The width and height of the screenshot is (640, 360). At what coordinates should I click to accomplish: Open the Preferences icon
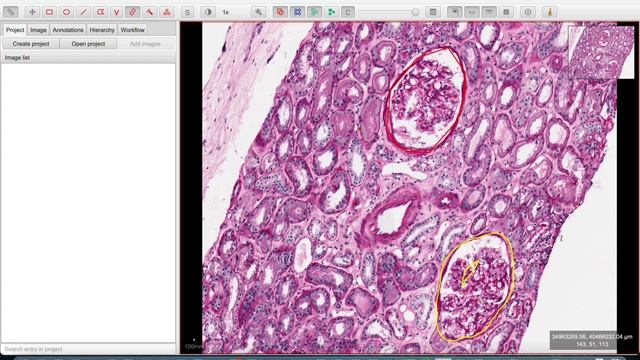coord(528,12)
